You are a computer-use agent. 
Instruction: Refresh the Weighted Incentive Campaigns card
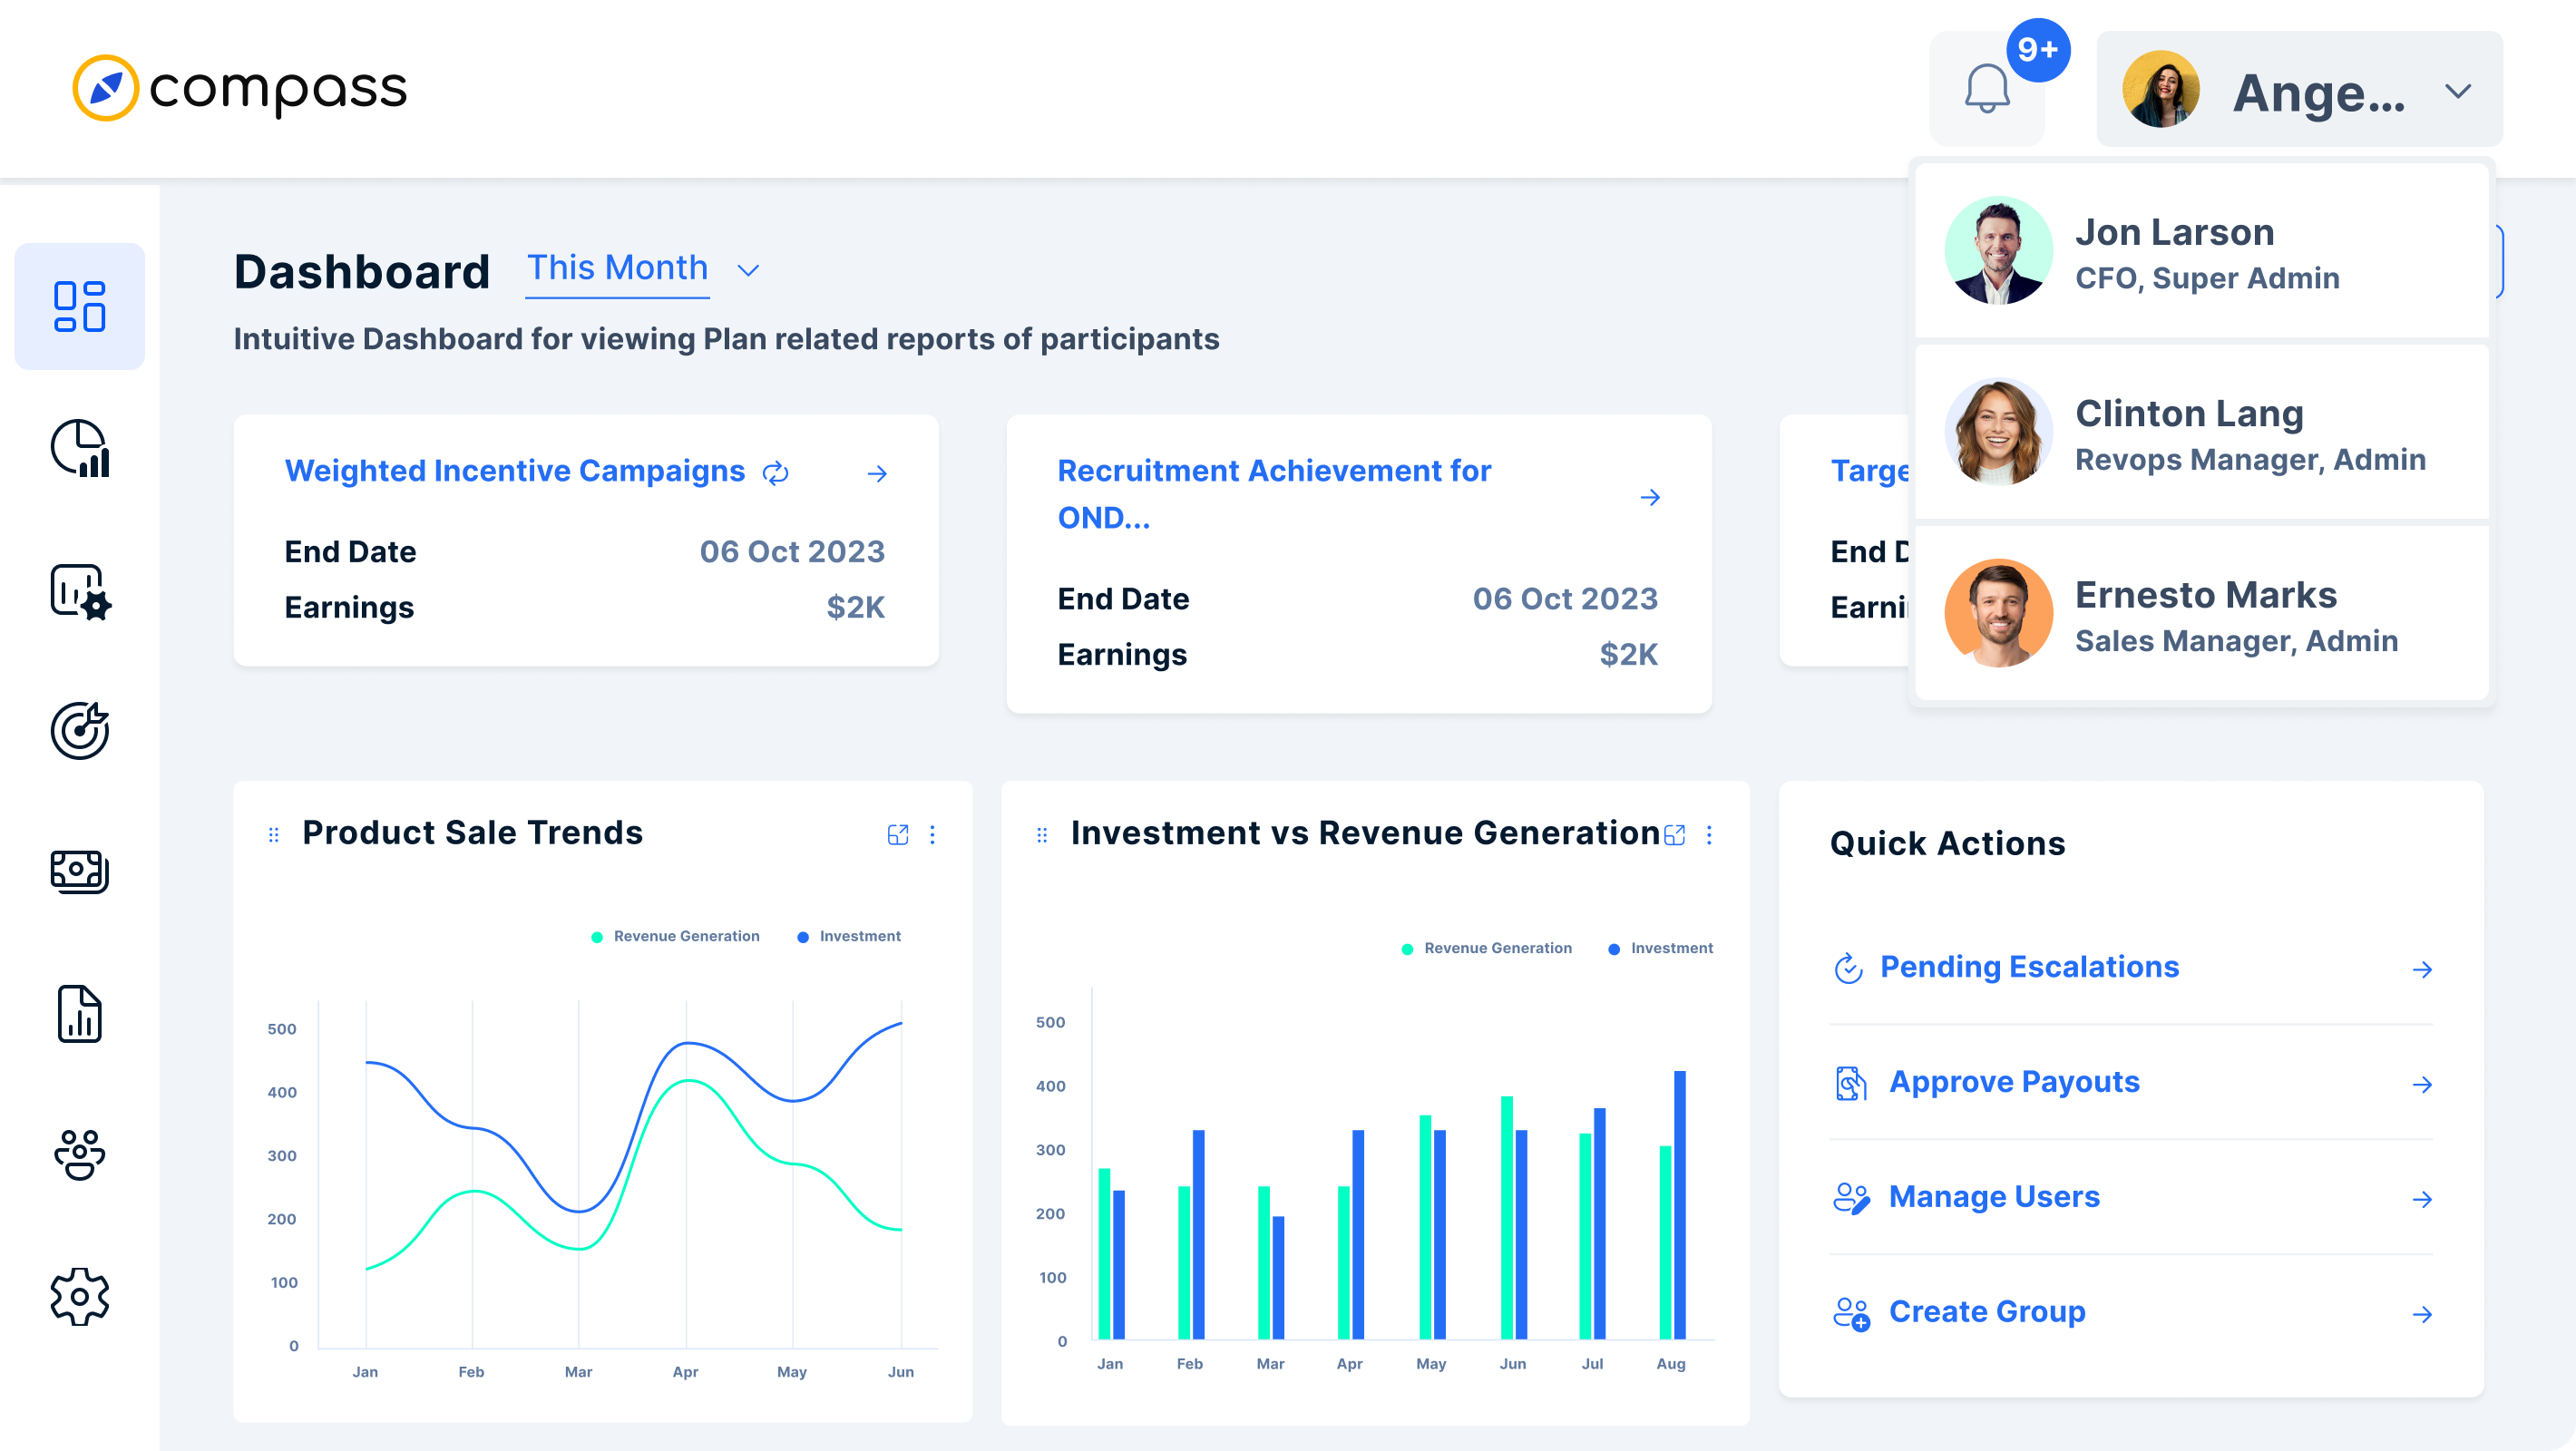[776, 473]
